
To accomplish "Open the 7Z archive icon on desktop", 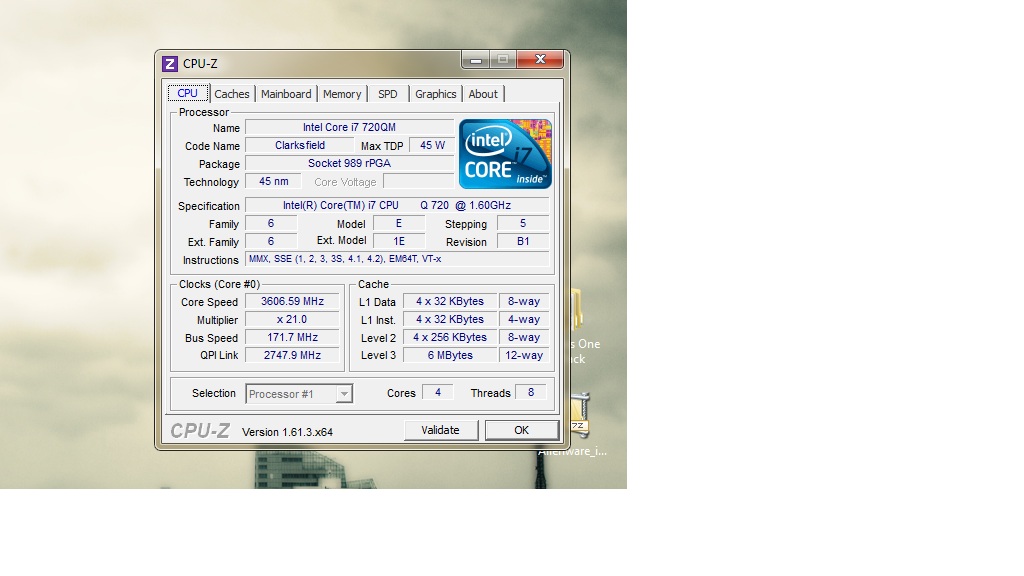I will coord(580,416).
